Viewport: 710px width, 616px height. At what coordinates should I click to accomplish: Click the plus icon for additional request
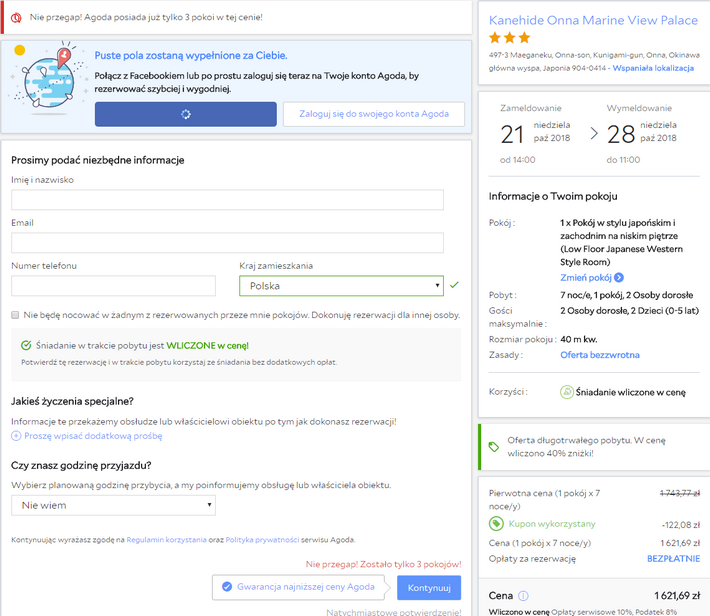(16, 436)
